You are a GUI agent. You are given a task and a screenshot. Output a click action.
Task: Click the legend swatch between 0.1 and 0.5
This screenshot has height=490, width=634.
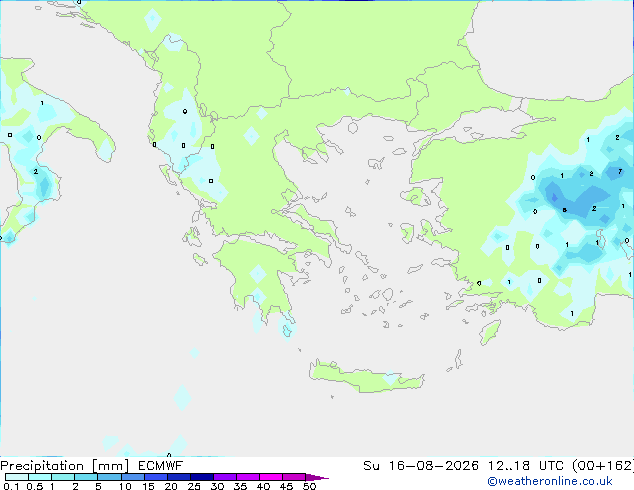[17, 477]
